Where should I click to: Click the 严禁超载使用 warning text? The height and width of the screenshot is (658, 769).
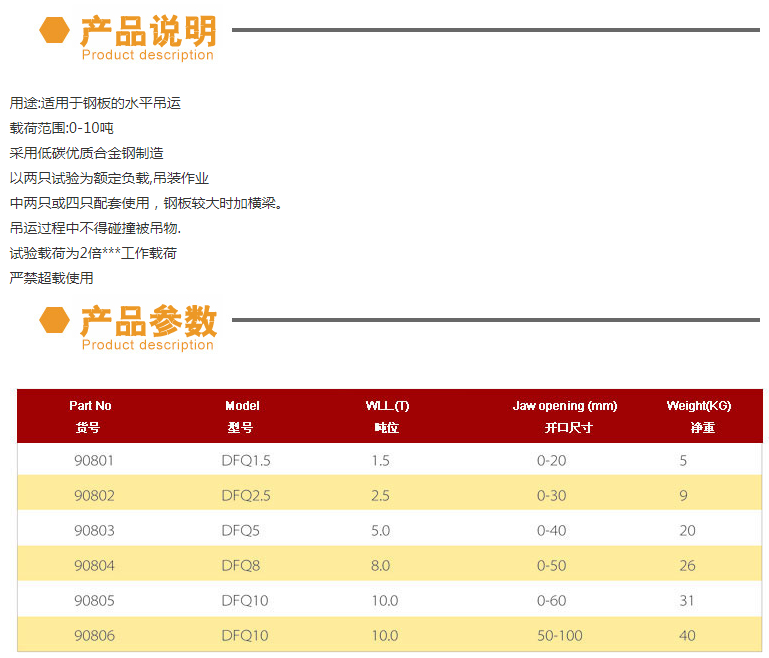[x=51, y=278]
